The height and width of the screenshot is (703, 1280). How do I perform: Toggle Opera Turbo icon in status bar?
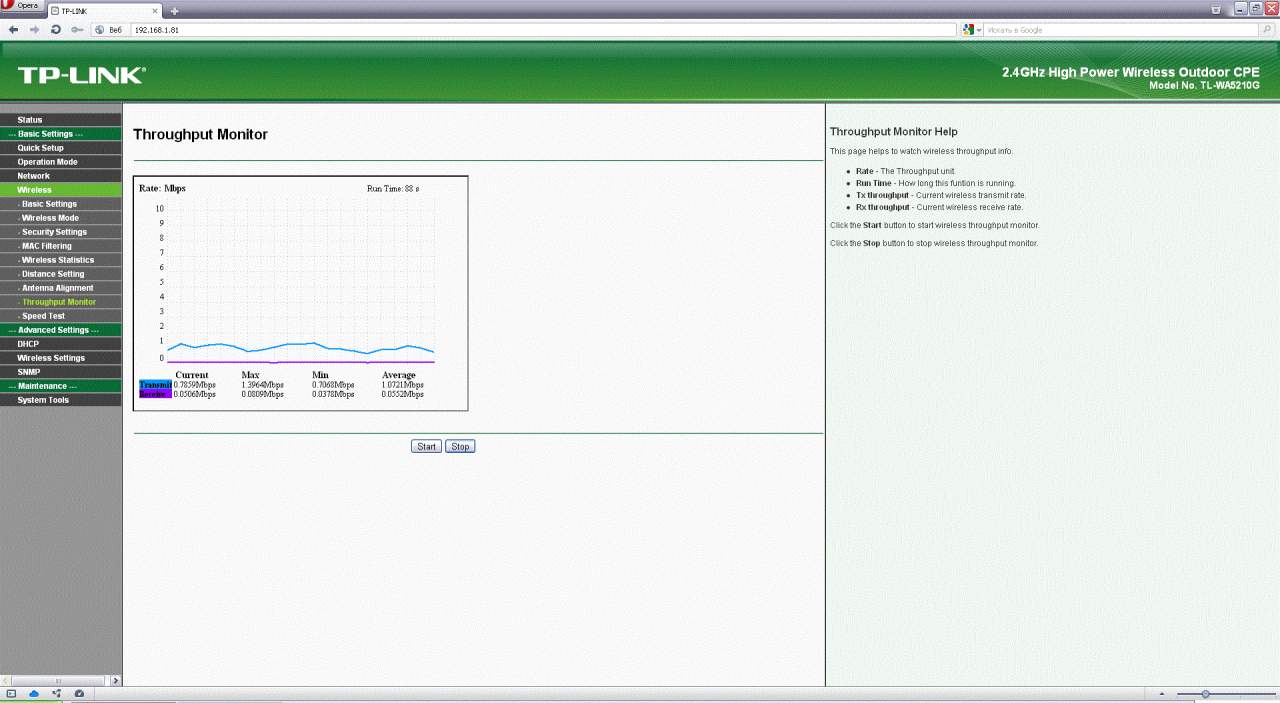[79, 693]
